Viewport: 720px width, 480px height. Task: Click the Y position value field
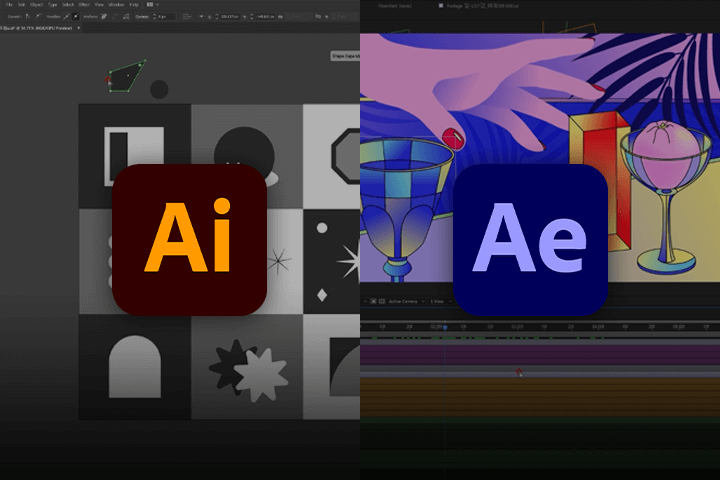(x=264, y=17)
